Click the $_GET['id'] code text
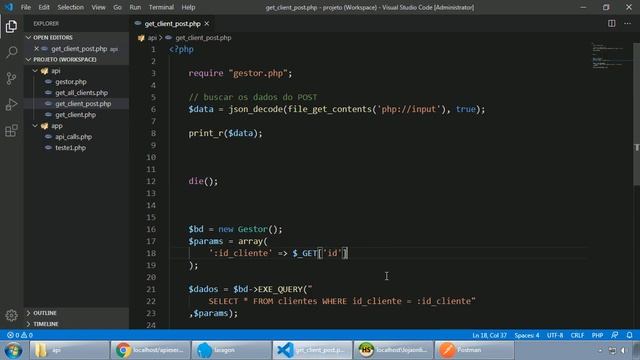The width and height of the screenshot is (640, 360). [x=320, y=253]
